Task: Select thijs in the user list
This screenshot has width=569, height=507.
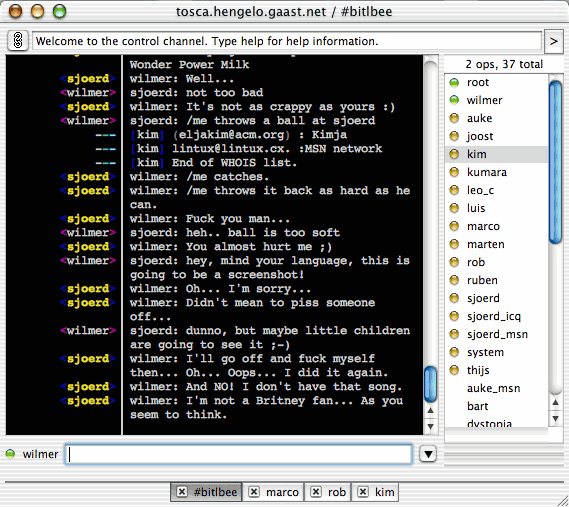Action: click(x=496, y=370)
